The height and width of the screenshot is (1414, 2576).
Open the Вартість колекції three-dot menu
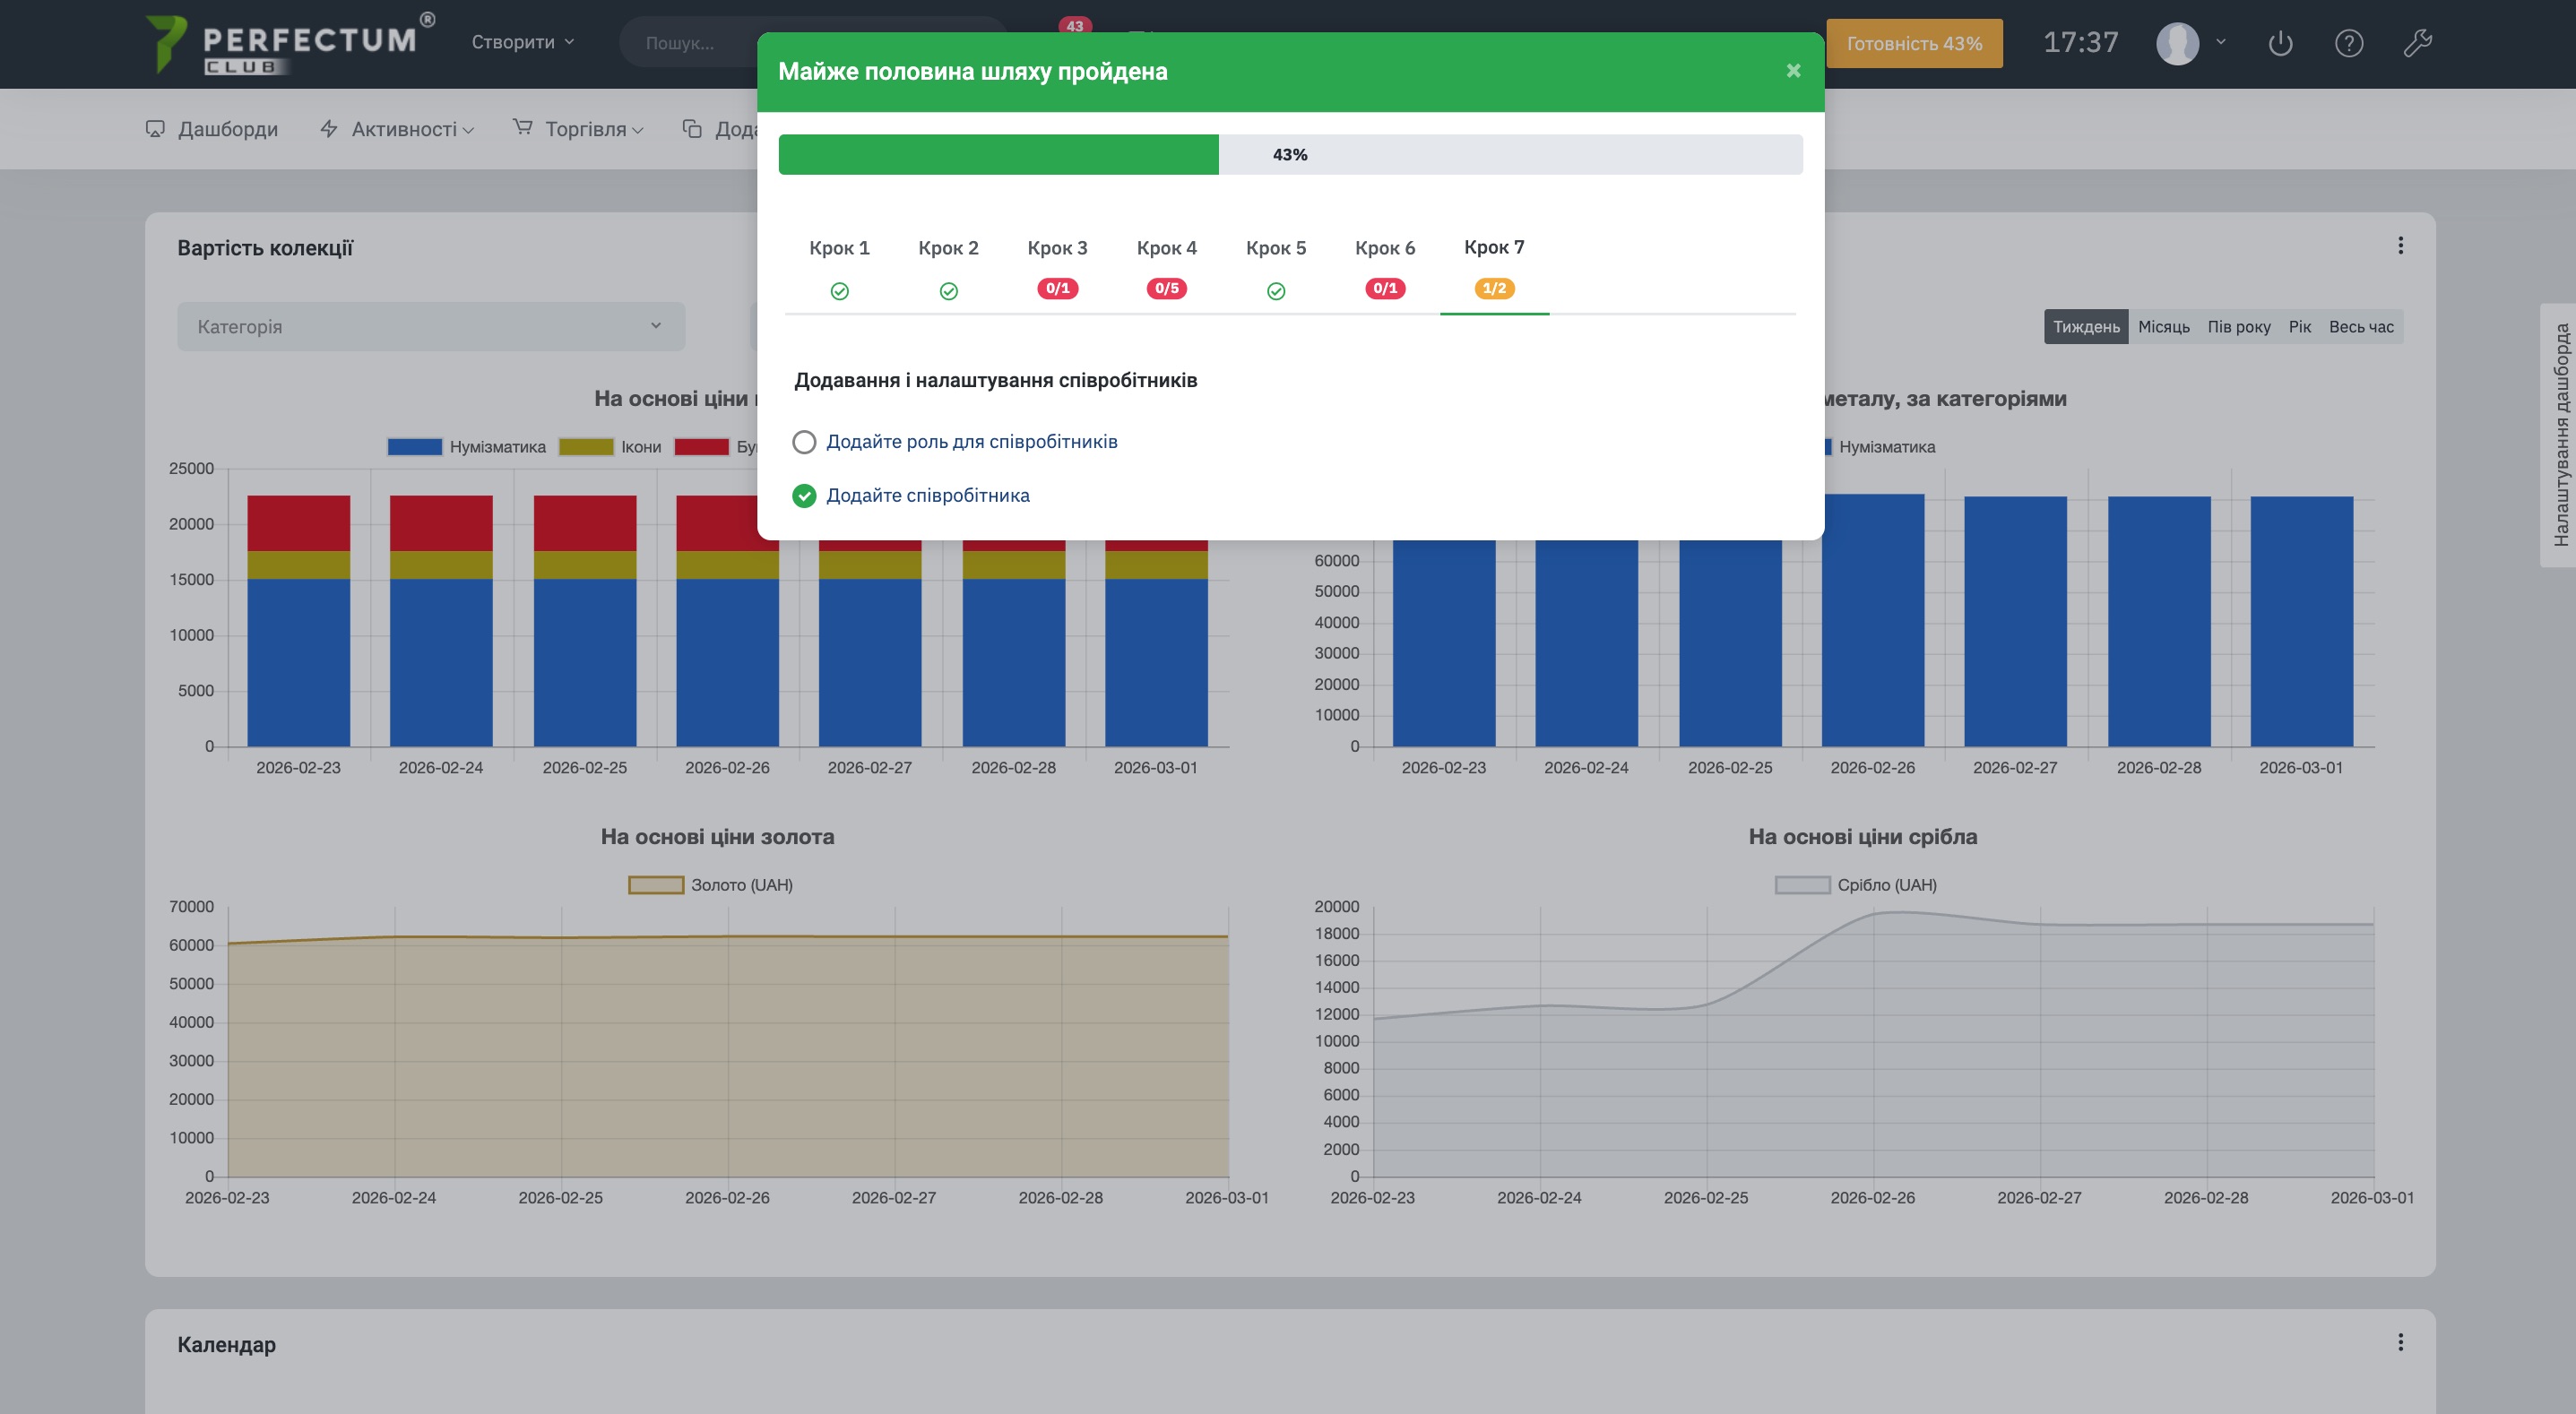tap(2400, 246)
